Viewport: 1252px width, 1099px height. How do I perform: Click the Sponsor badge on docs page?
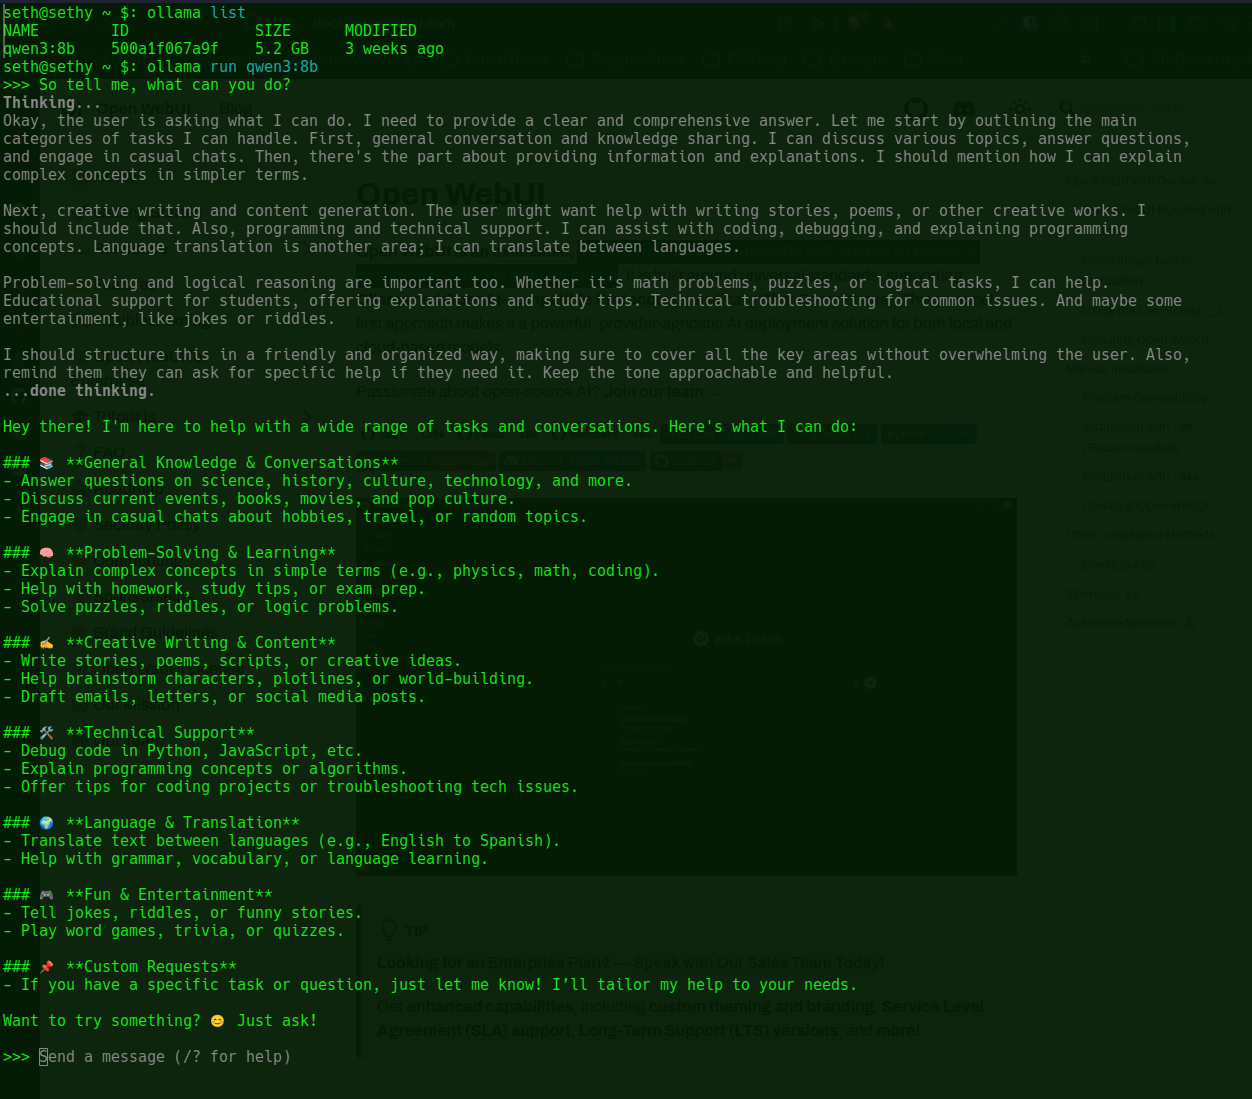[696, 460]
